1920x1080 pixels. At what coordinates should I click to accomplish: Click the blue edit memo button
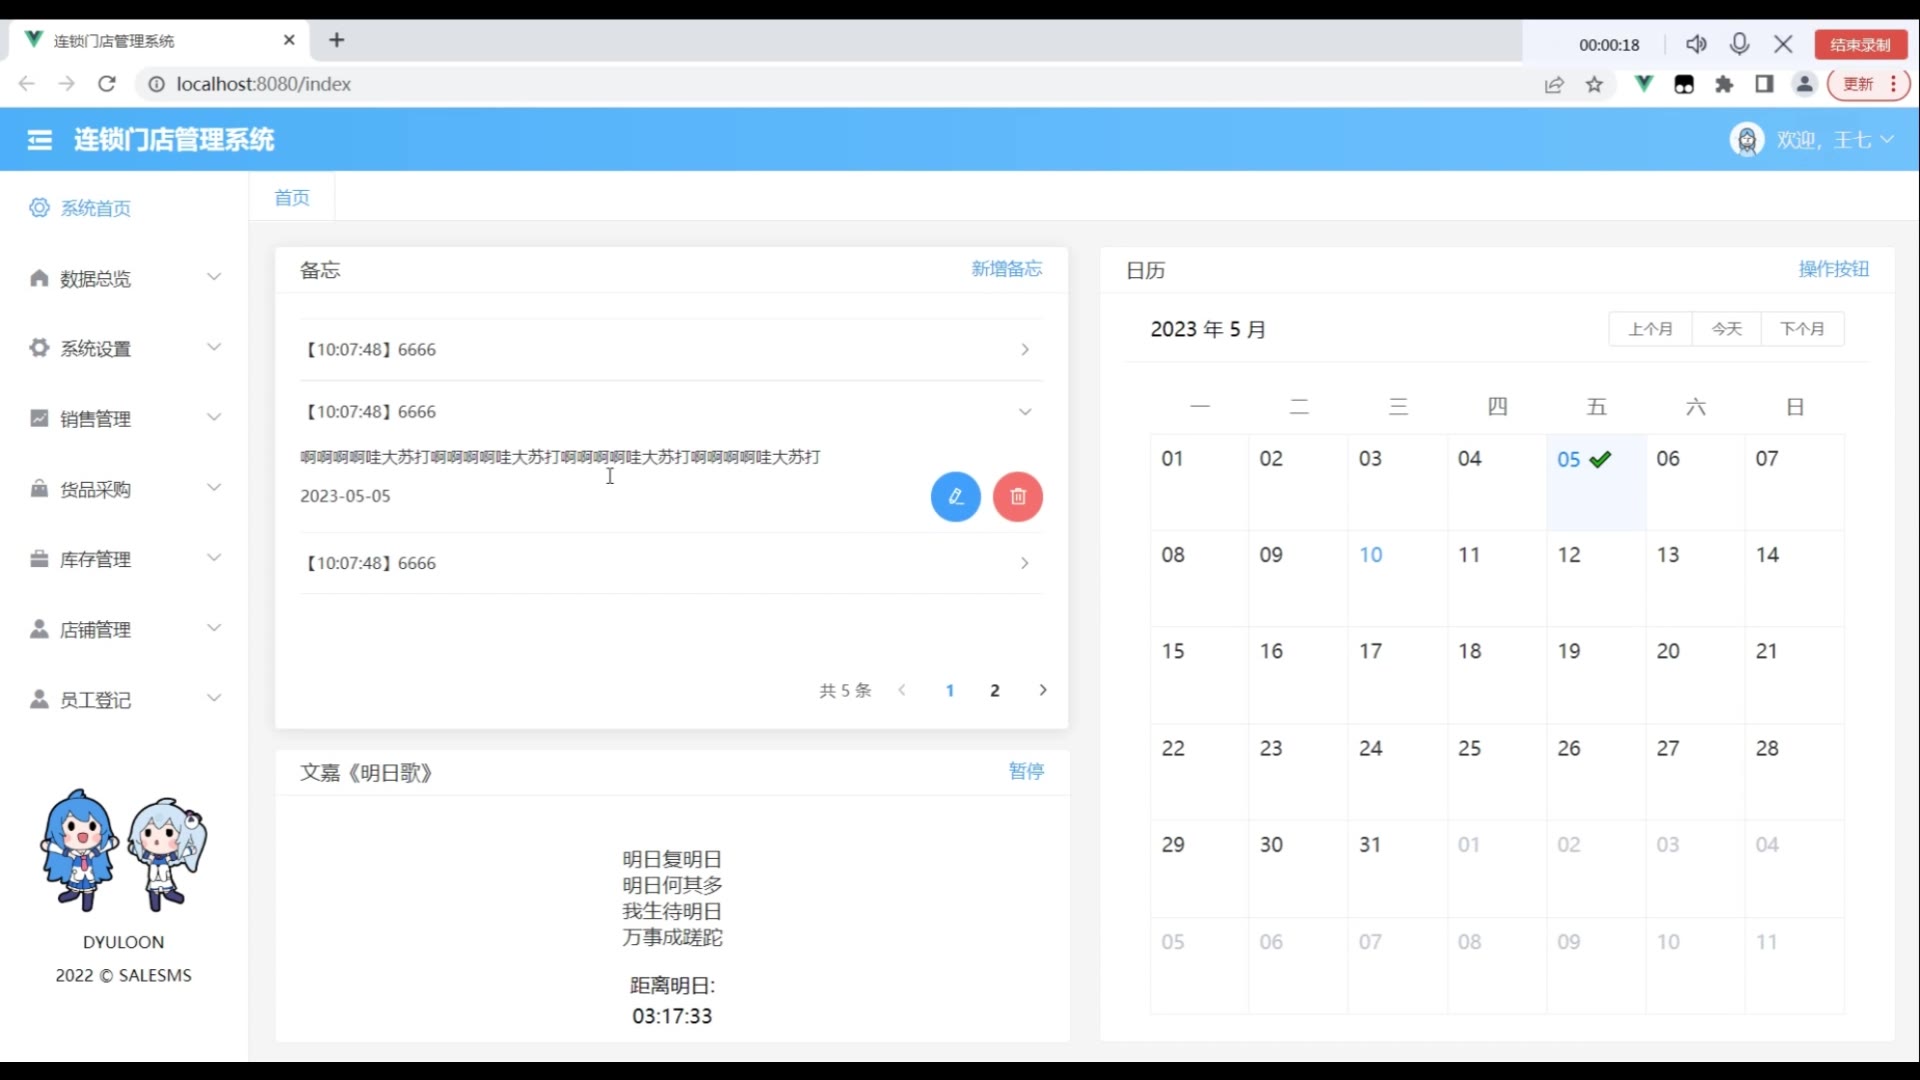(x=956, y=497)
